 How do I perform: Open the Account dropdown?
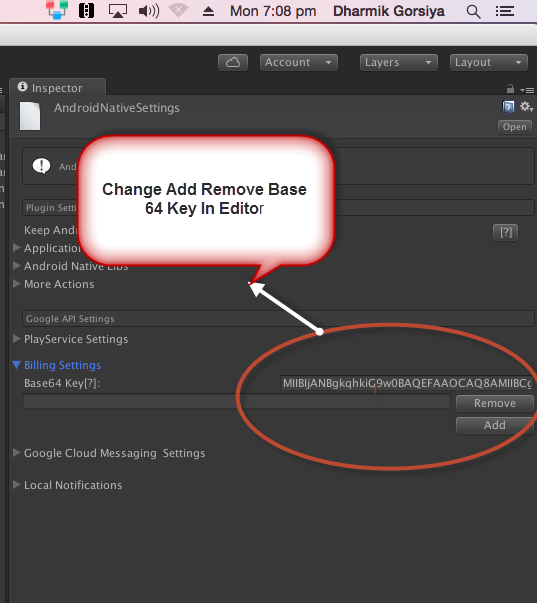pyautogui.click(x=299, y=62)
